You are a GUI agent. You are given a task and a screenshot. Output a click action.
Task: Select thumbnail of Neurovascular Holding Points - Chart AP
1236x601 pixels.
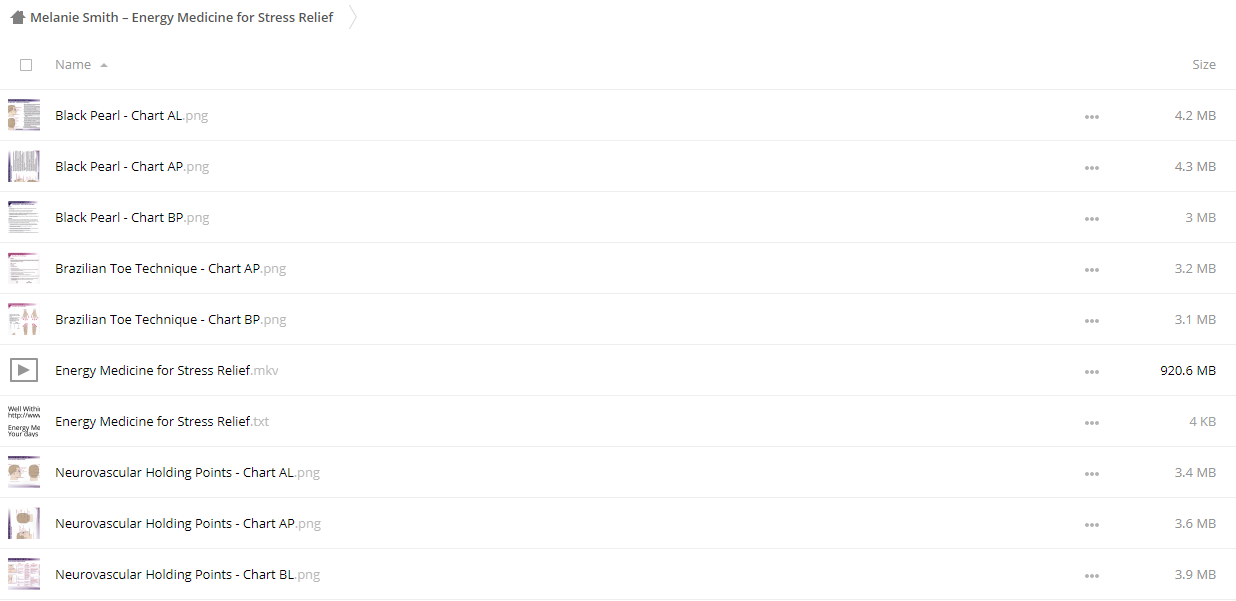24,524
